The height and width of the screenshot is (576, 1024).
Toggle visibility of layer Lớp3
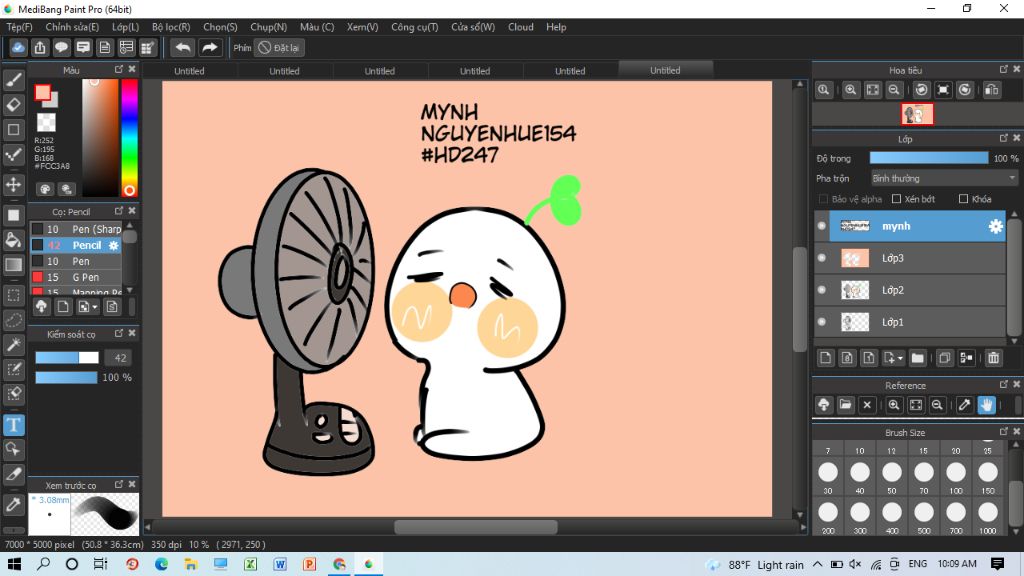pyautogui.click(x=822, y=258)
